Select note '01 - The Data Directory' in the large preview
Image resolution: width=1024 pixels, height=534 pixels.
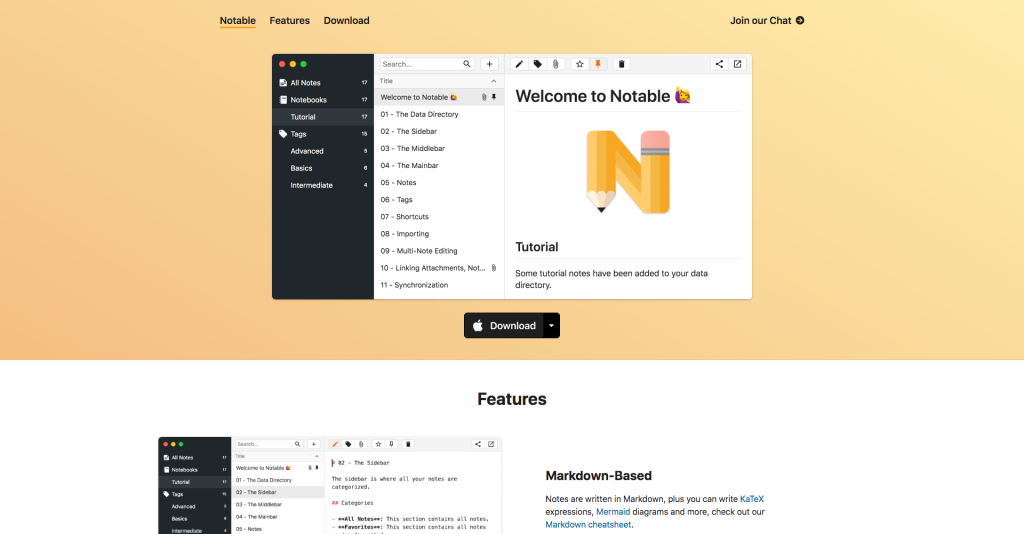[440, 114]
